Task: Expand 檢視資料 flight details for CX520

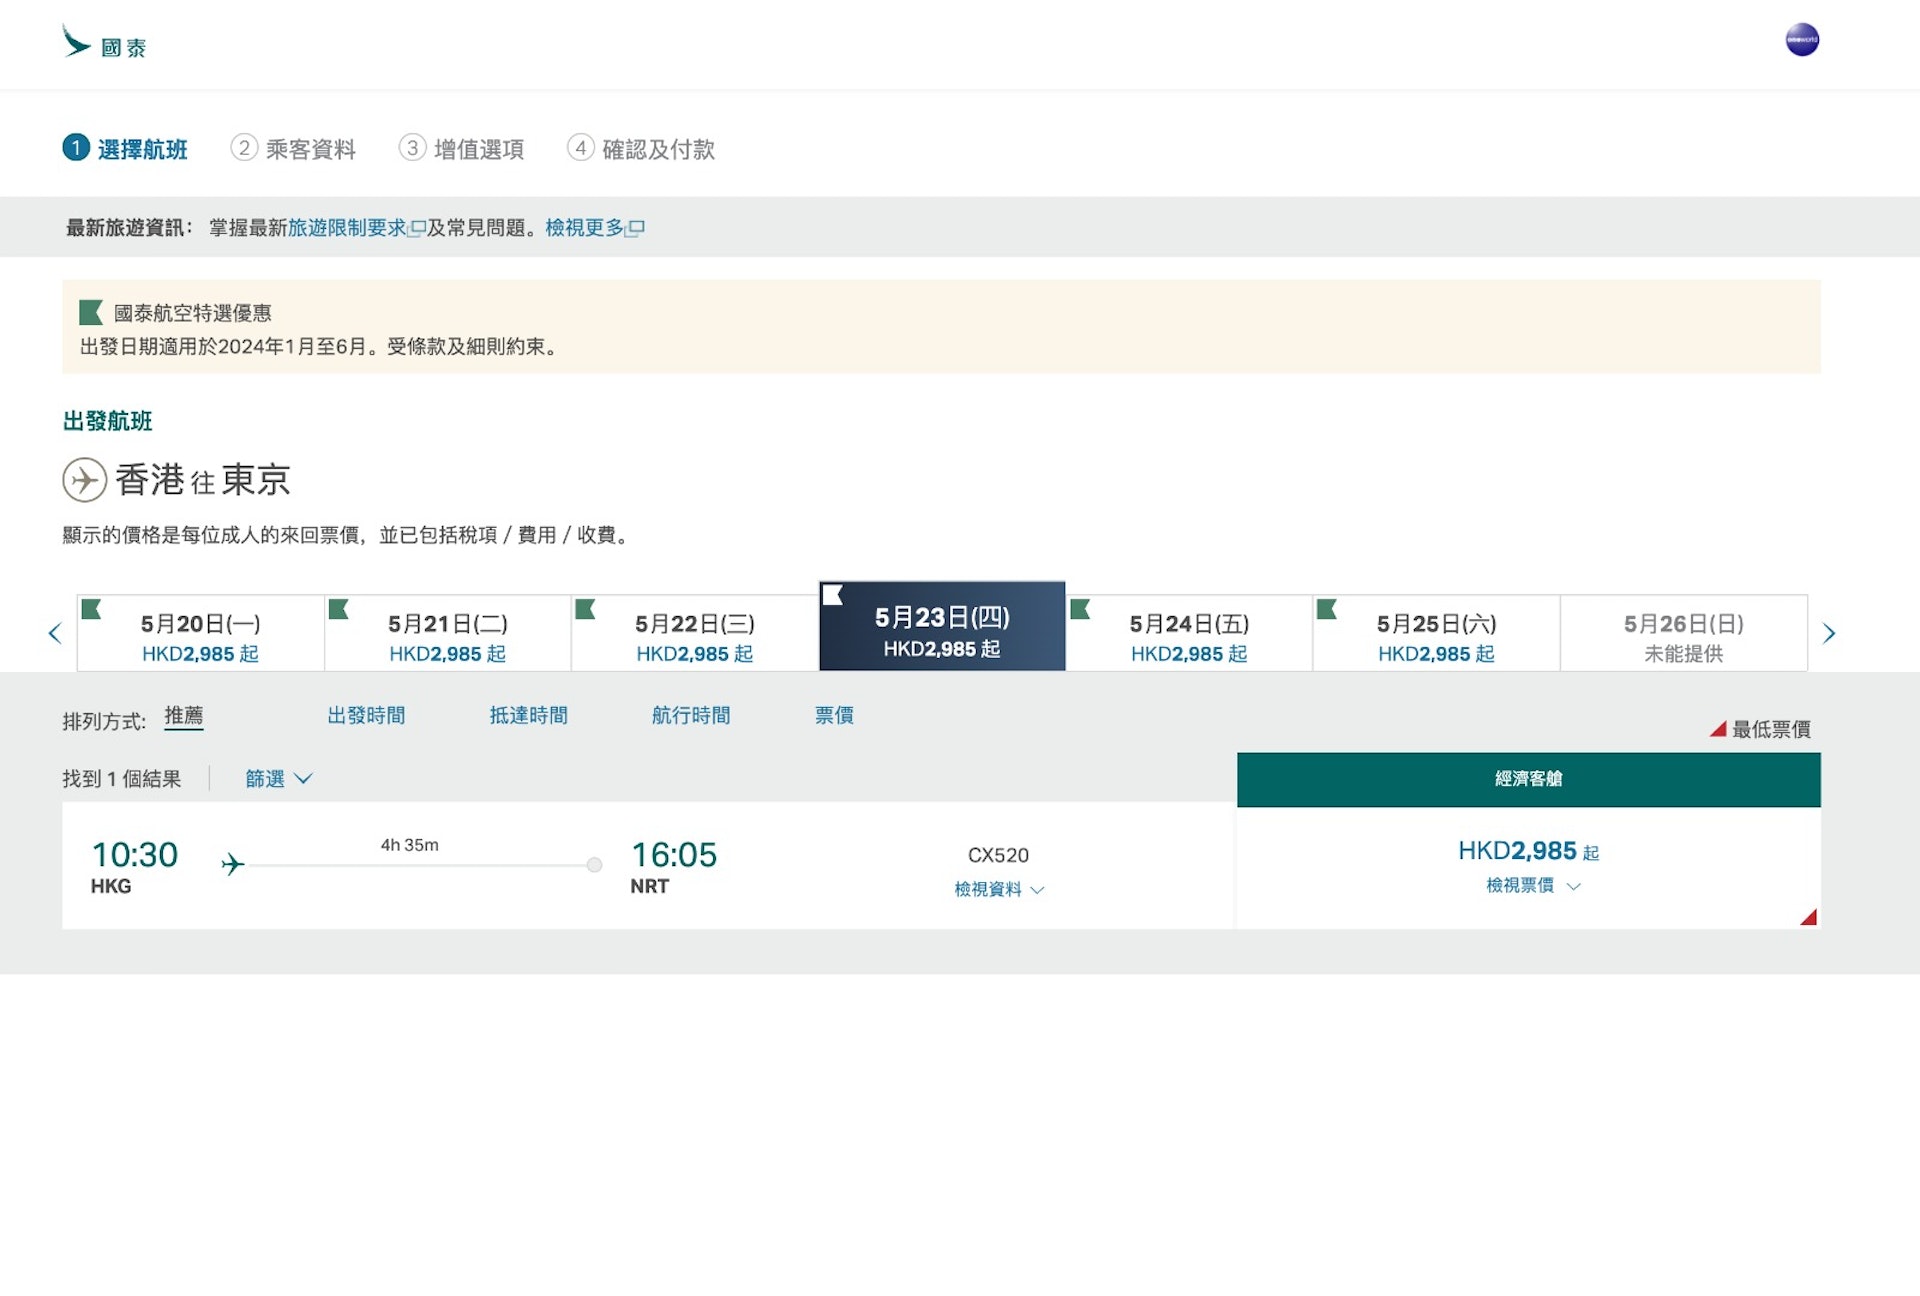Action: pos(998,889)
